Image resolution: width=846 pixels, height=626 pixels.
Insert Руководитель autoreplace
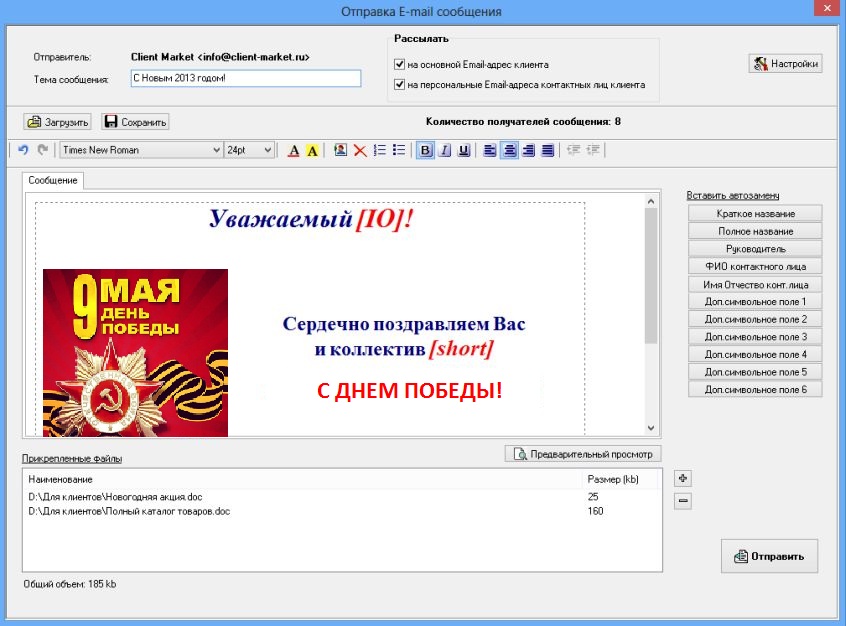click(x=755, y=249)
